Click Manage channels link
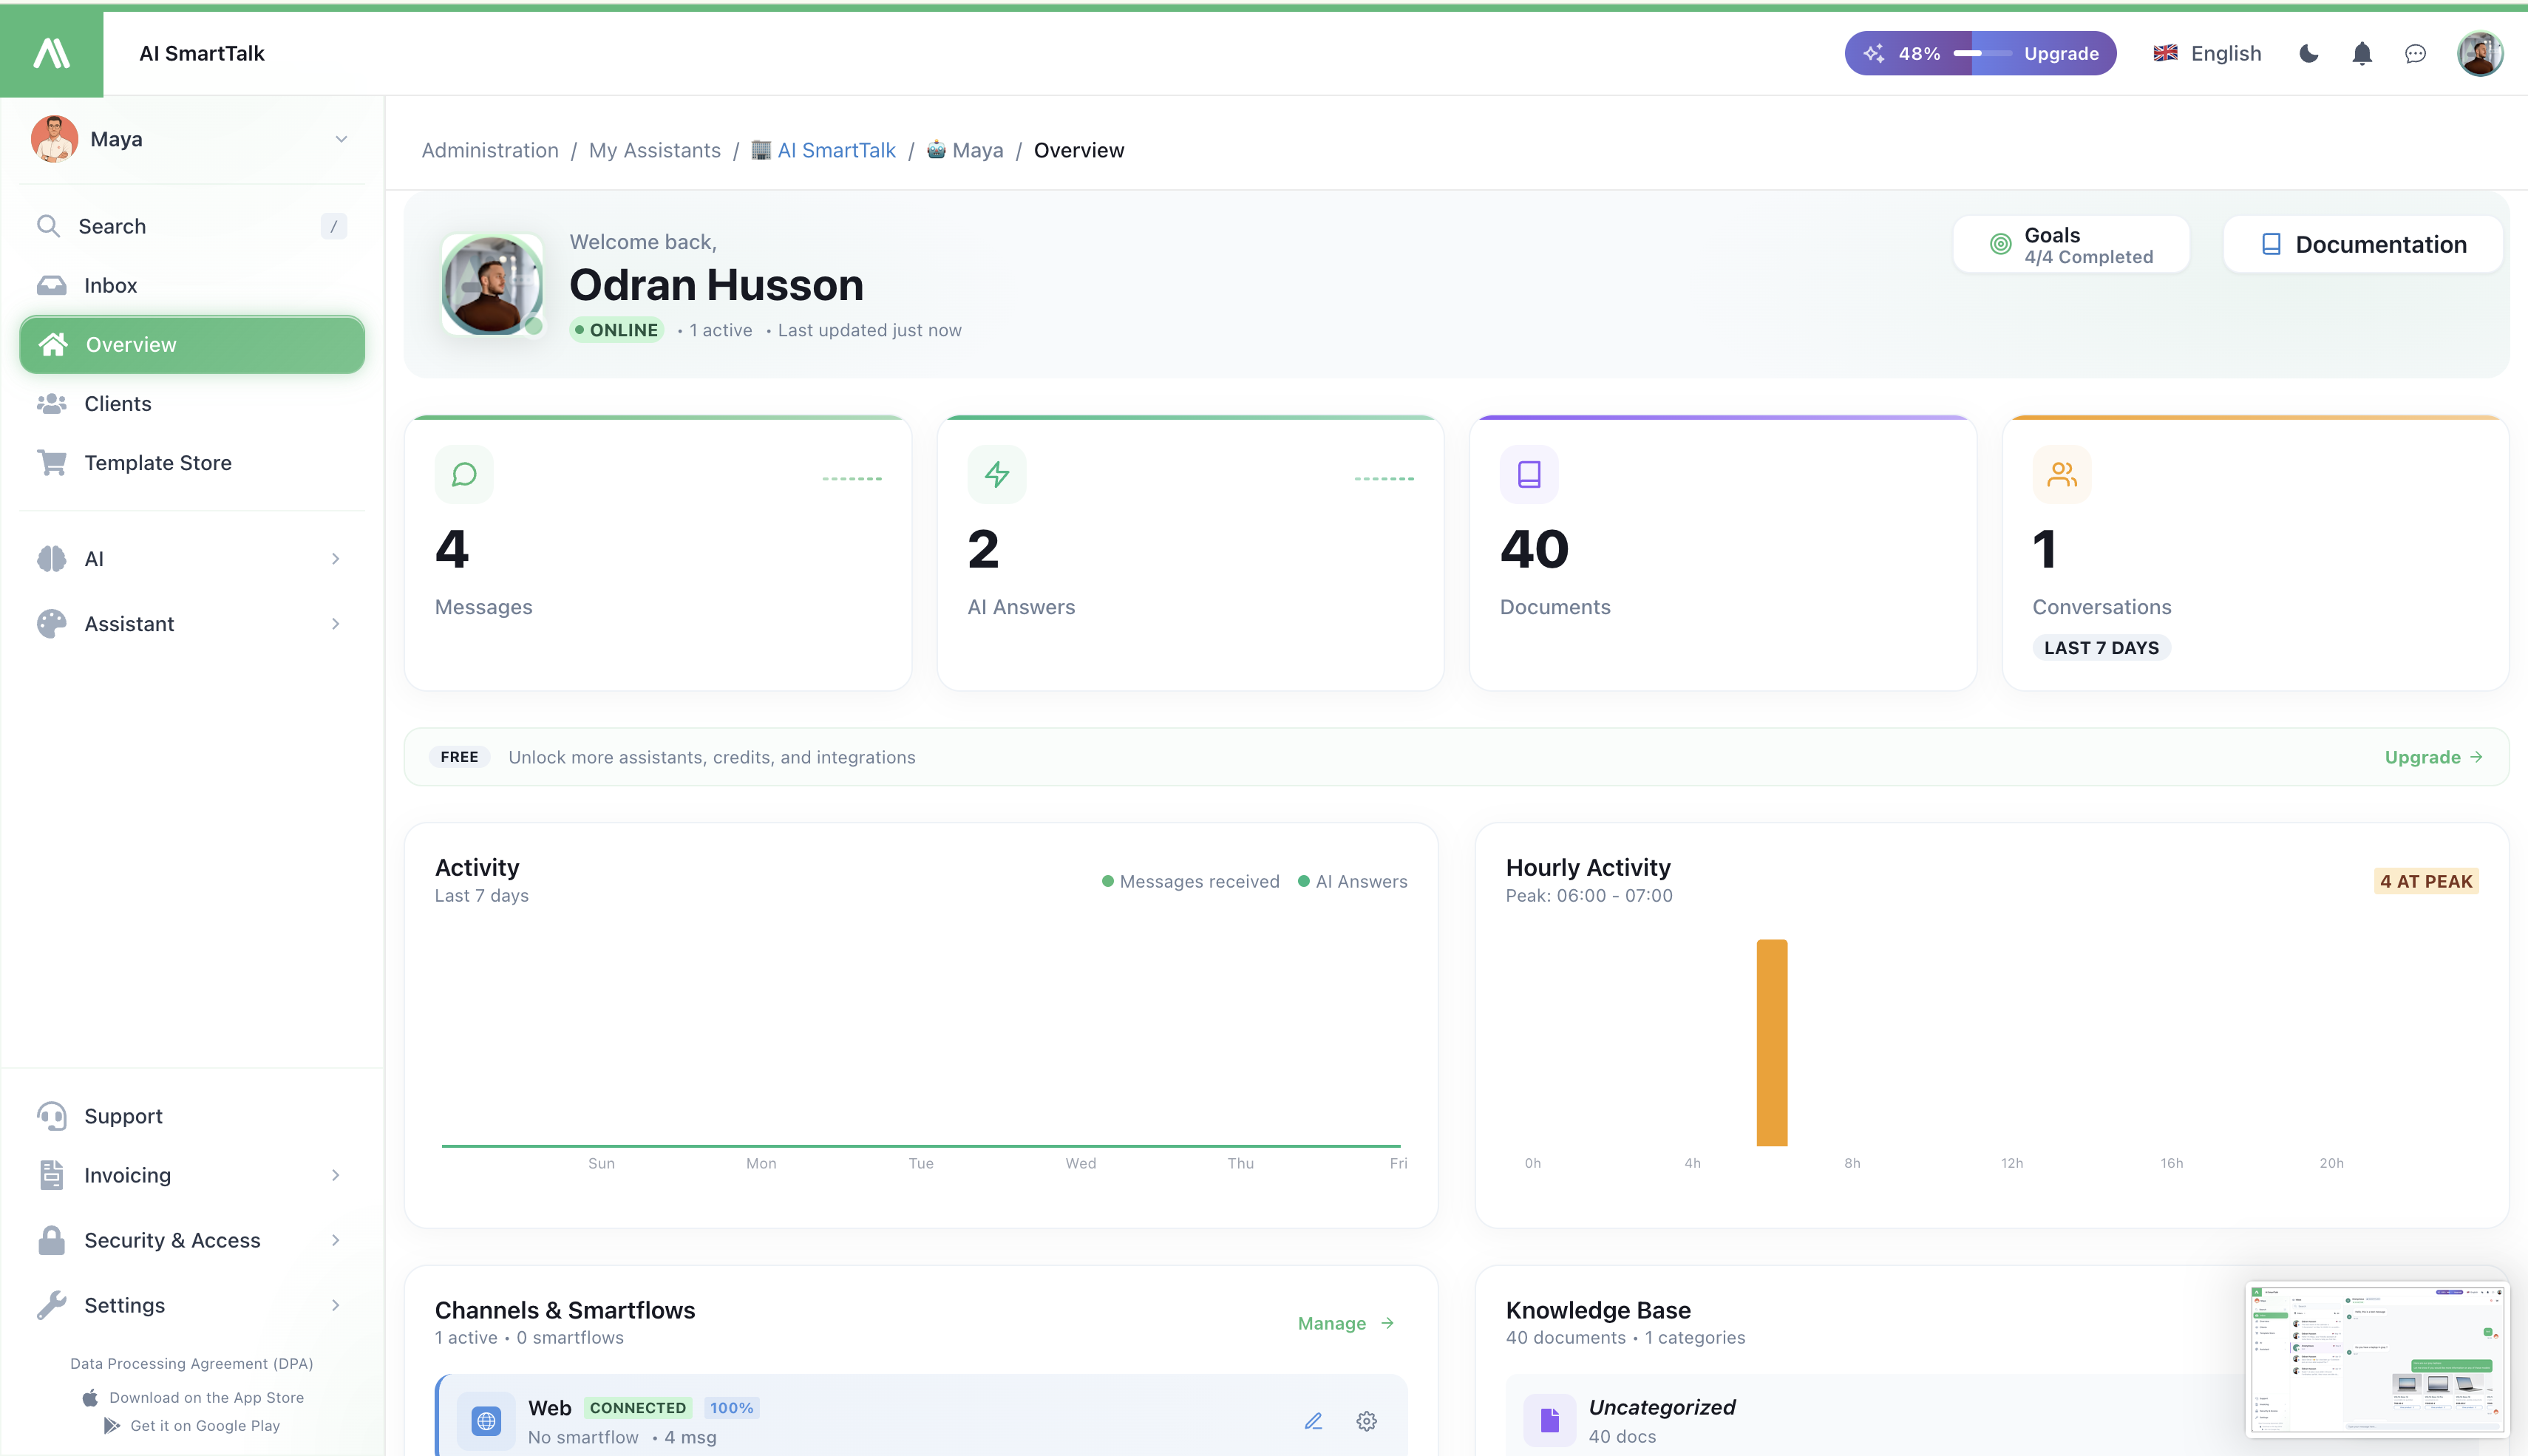The image size is (2528, 1456). (x=1346, y=1323)
